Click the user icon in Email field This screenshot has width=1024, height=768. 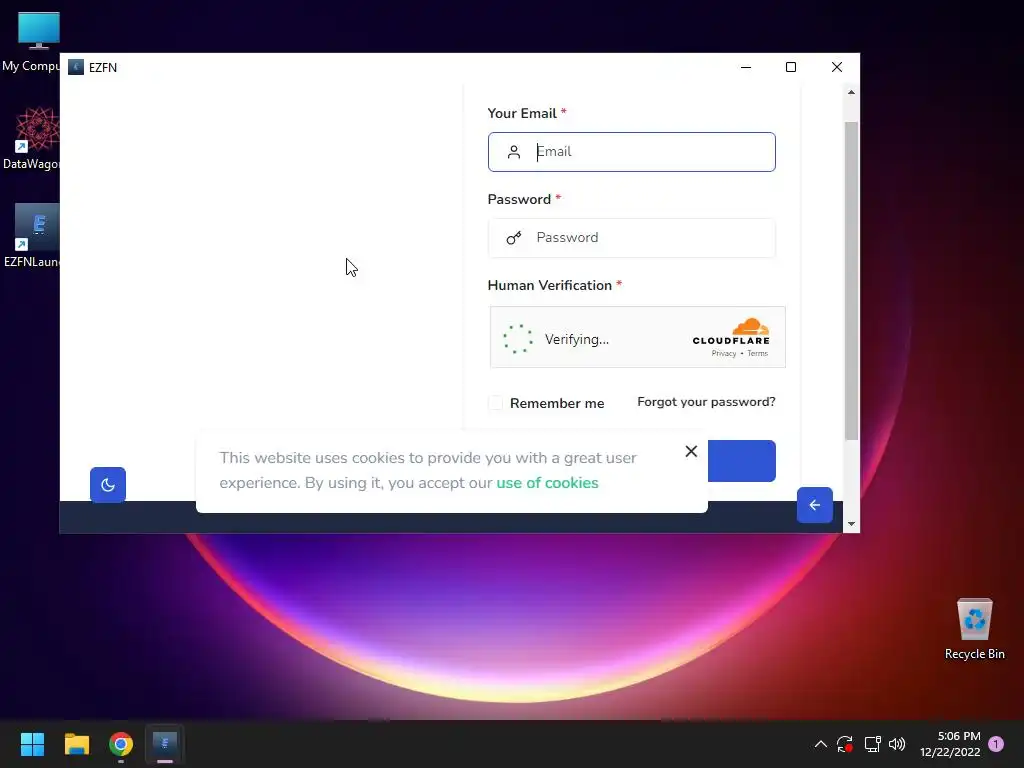[514, 152]
